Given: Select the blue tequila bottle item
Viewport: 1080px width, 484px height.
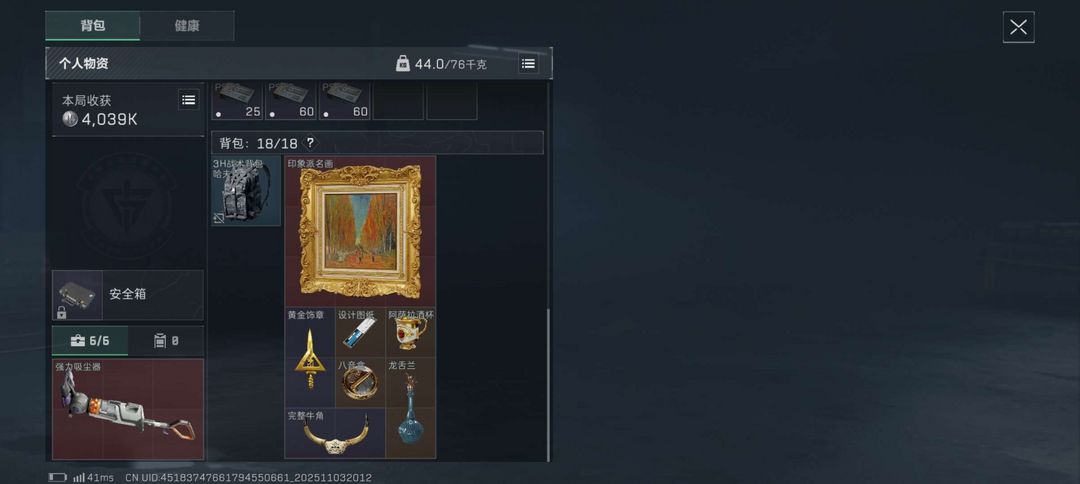Looking at the screenshot, I should pyautogui.click(x=411, y=408).
